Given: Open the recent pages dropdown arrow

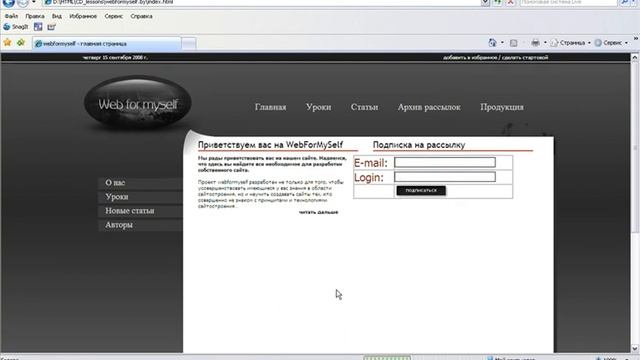Looking at the screenshot, I should click(34, 2).
